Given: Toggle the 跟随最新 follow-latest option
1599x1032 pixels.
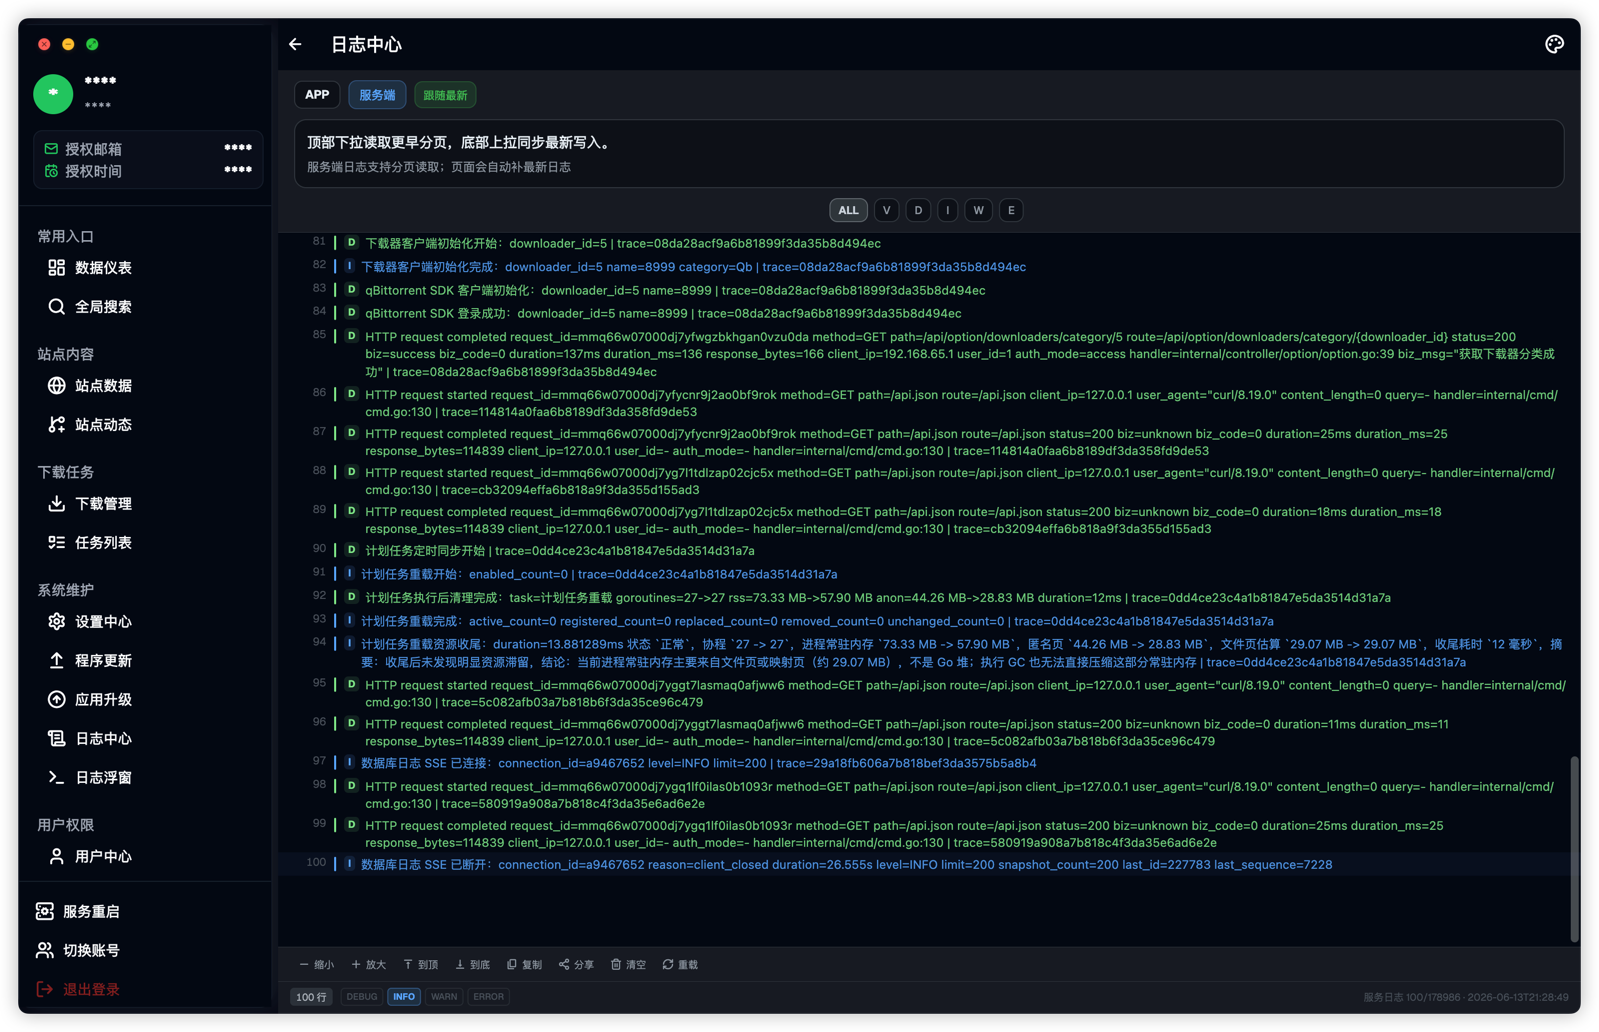Looking at the screenshot, I should pyautogui.click(x=445, y=95).
